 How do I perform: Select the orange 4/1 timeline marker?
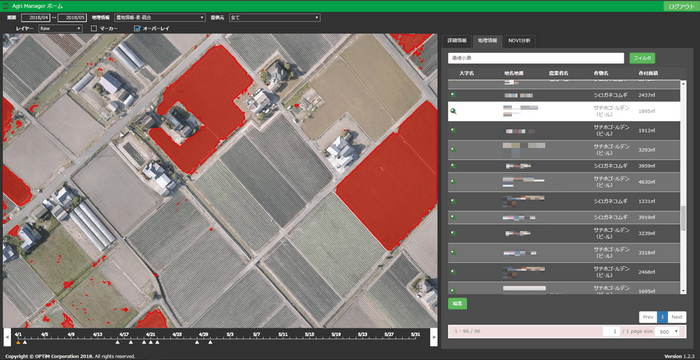18,342
